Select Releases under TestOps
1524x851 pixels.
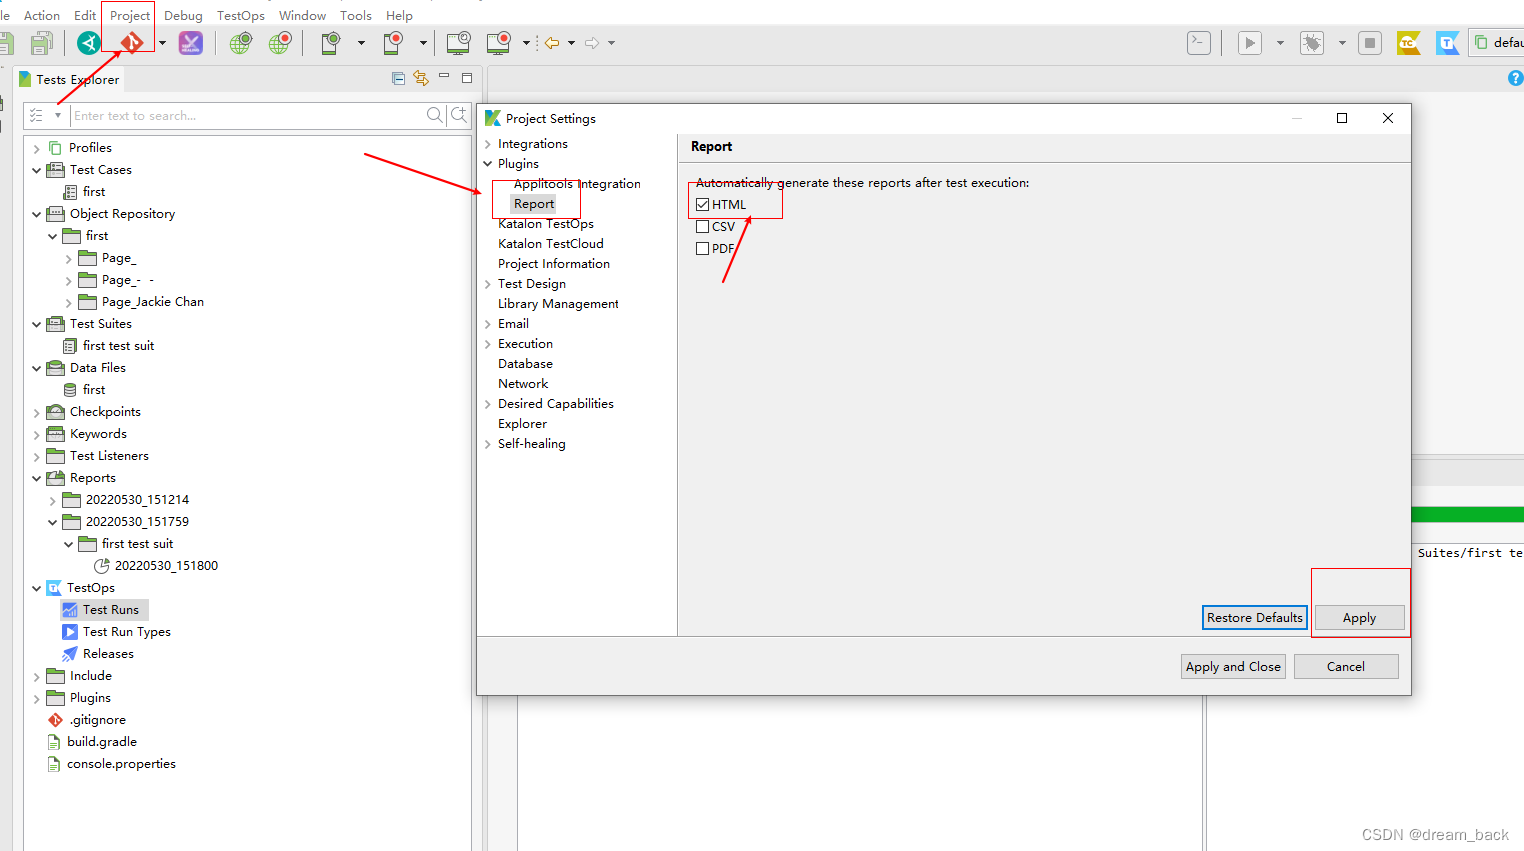click(x=108, y=654)
